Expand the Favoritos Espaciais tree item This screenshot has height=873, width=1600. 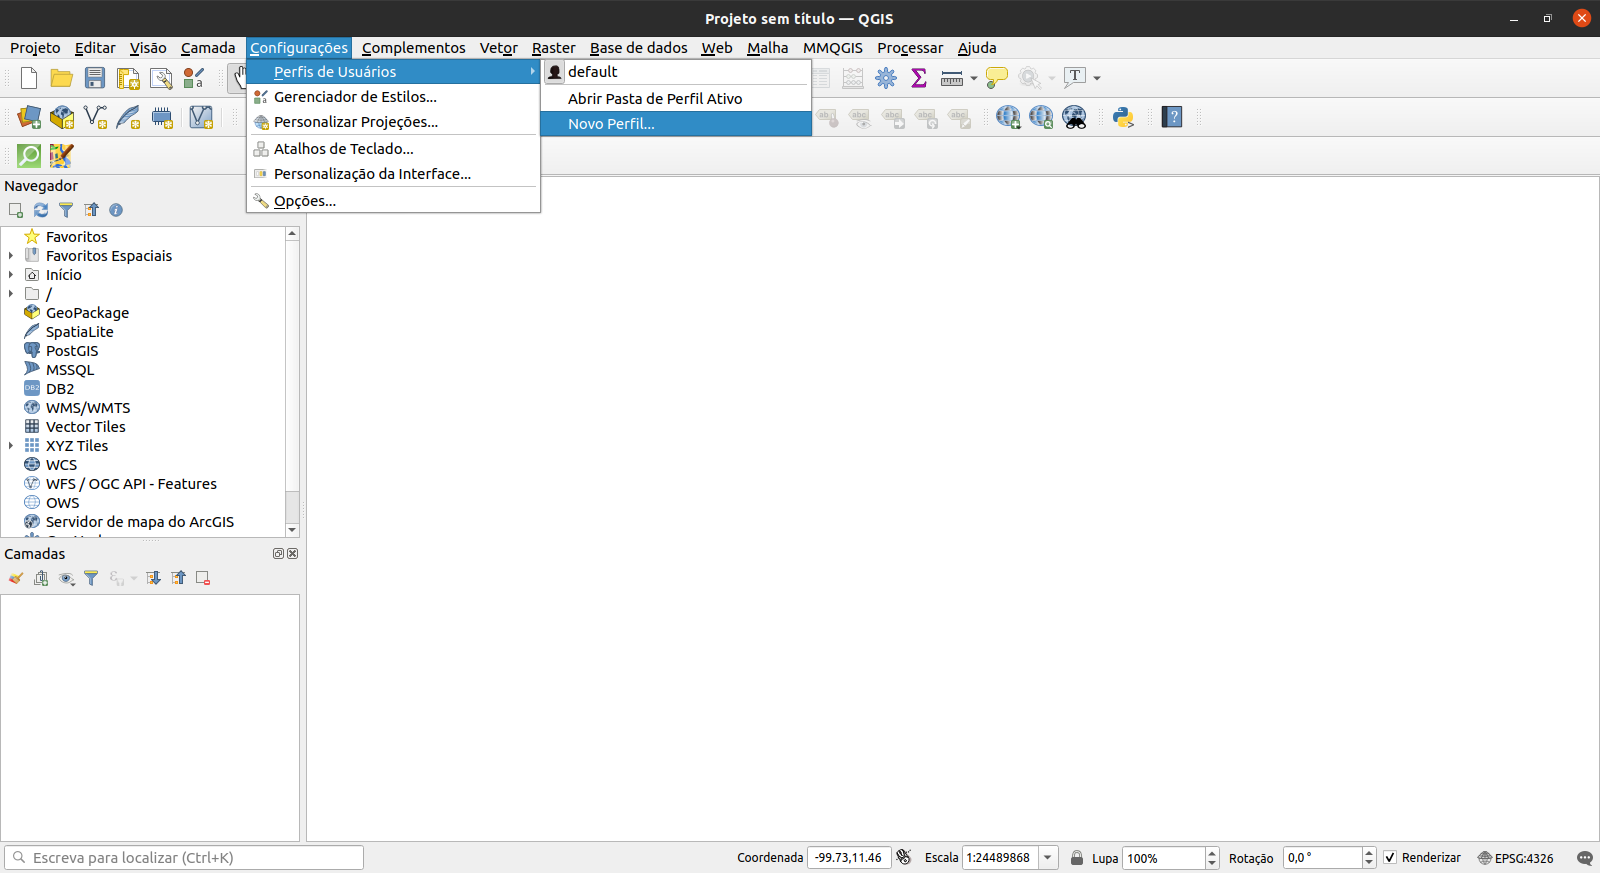click(x=11, y=256)
